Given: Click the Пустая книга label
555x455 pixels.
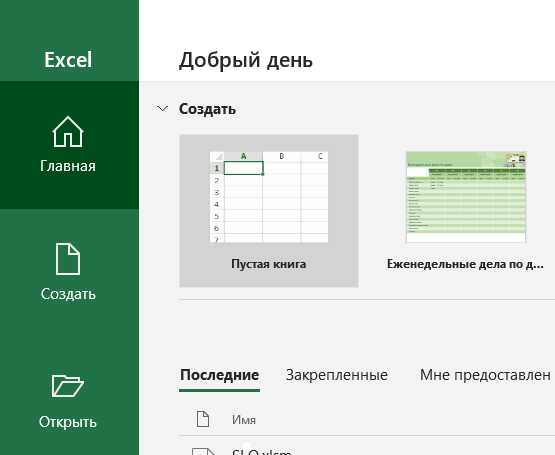Looking at the screenshot, I should click(269, 264).
